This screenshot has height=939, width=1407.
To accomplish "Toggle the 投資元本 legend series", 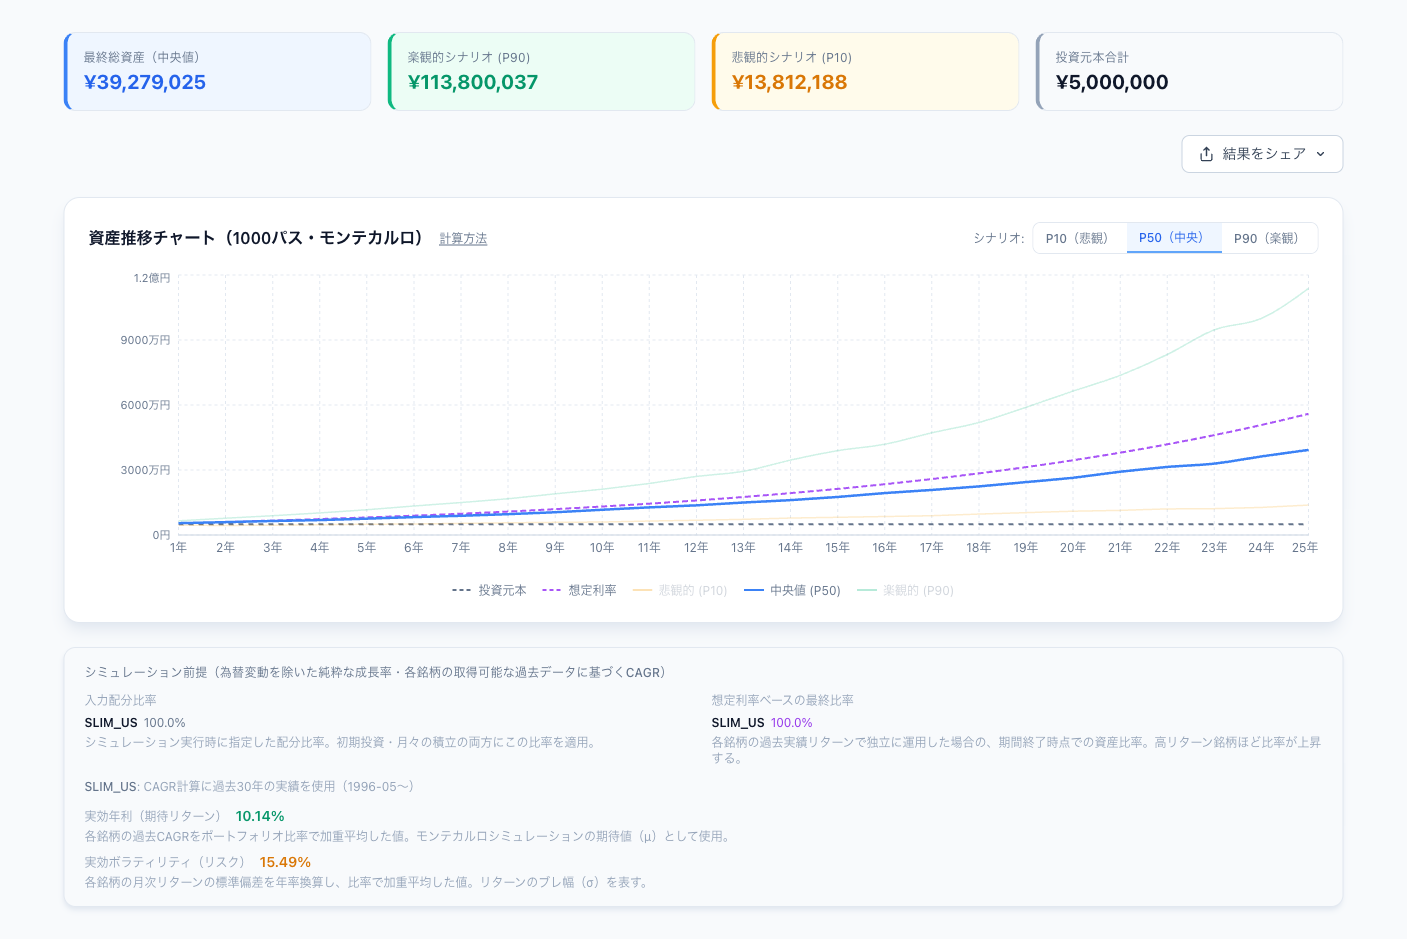I will point(489,591).
